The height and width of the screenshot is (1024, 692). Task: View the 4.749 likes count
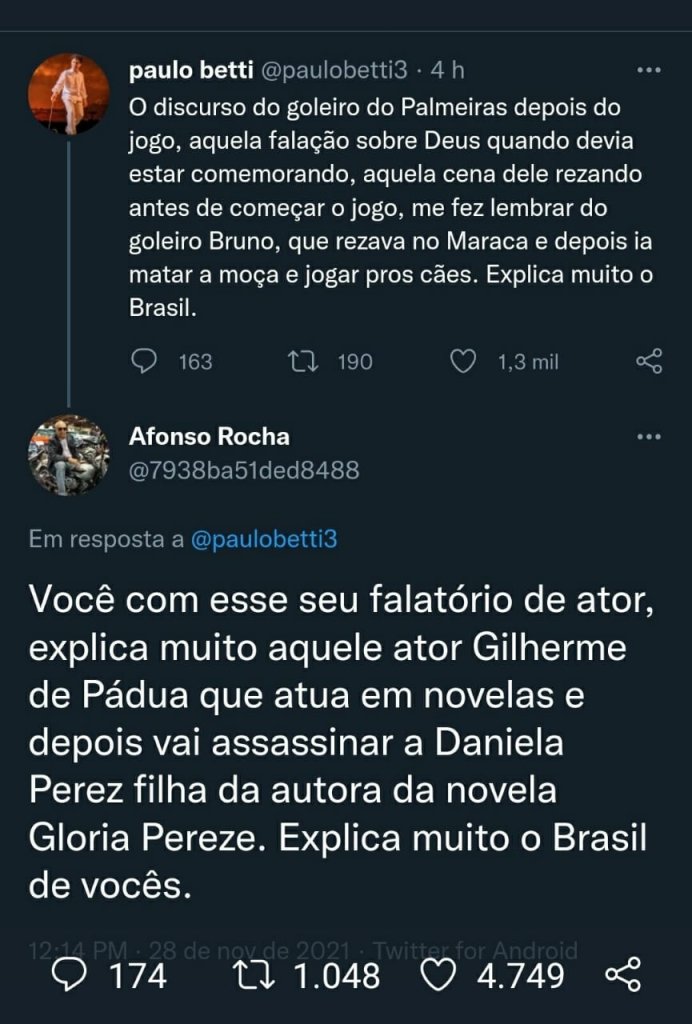pyautogui.click(x=520, y=975)
